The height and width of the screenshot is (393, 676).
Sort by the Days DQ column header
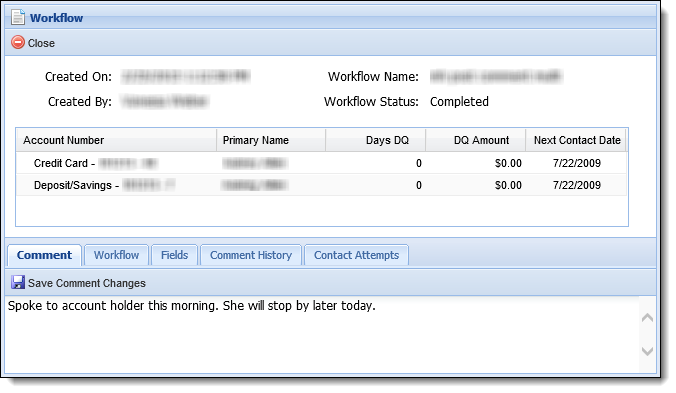tap(376, 140)
